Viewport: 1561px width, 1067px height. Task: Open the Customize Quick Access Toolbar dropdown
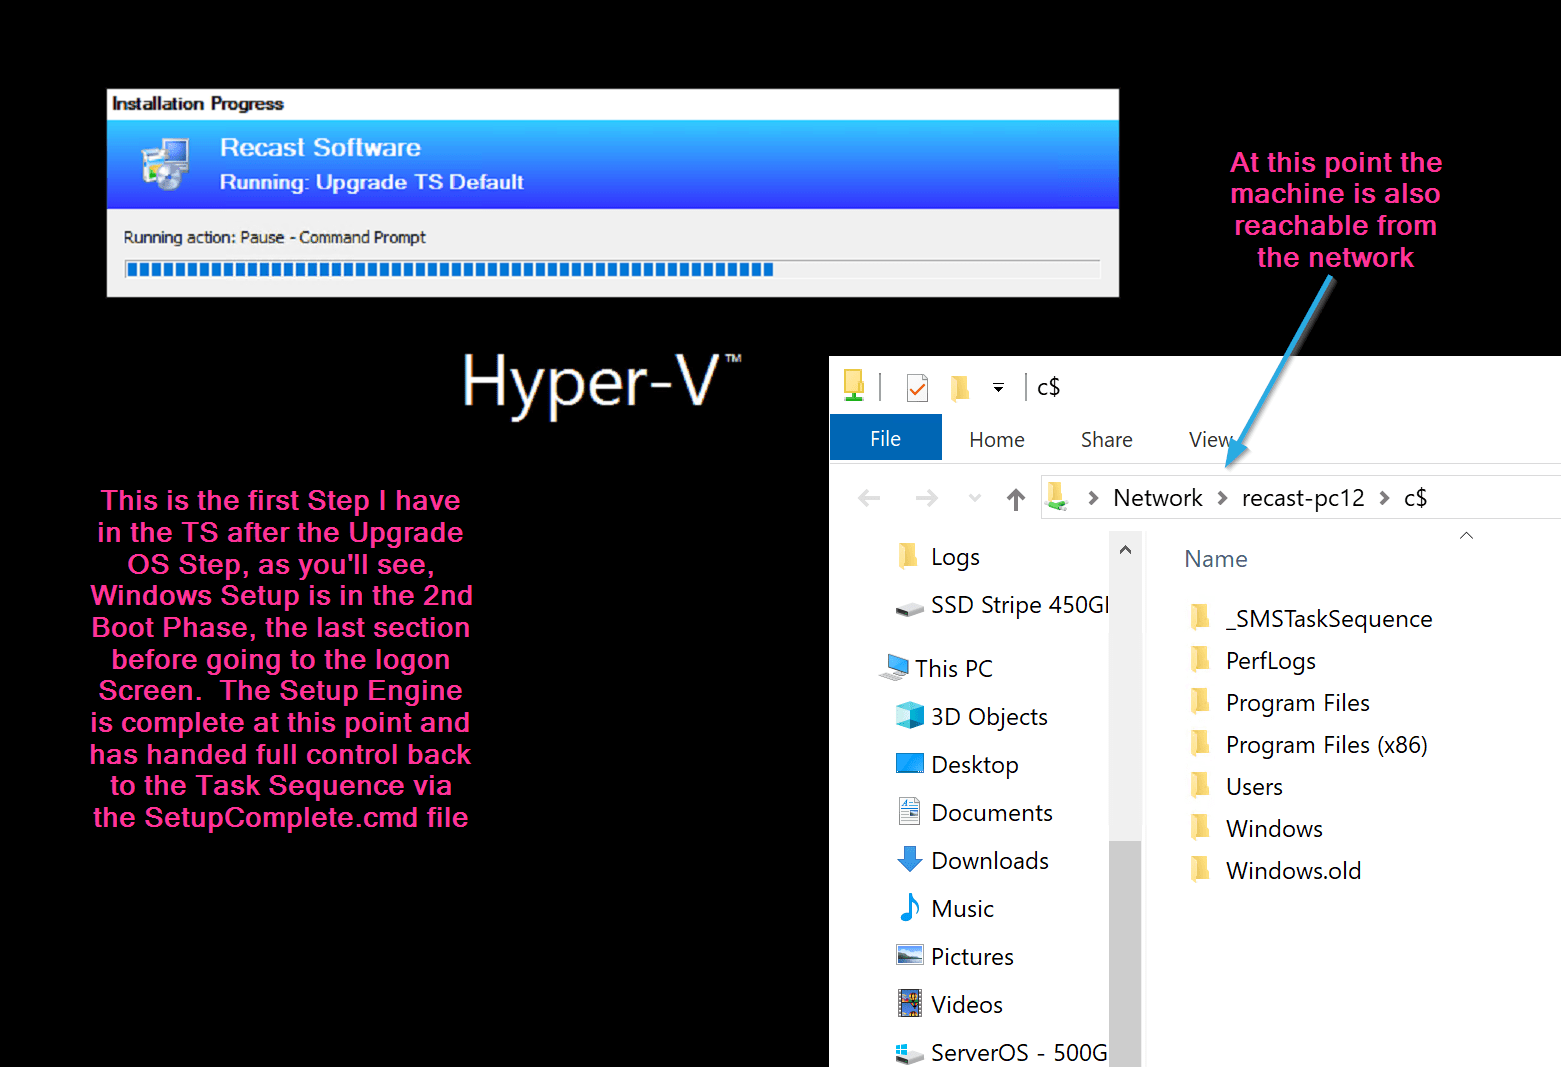click(998, 388)
